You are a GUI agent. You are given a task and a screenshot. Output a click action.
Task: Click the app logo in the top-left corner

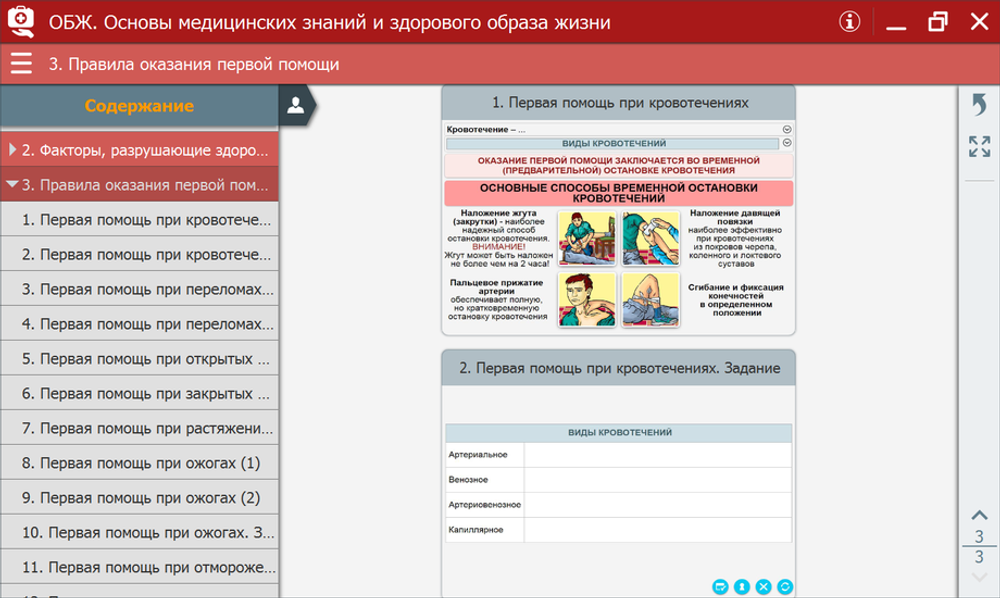tap(22, 20)
